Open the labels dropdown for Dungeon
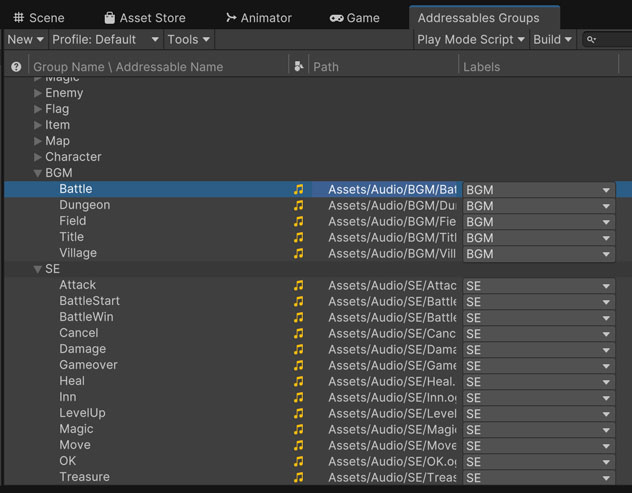 539,206
